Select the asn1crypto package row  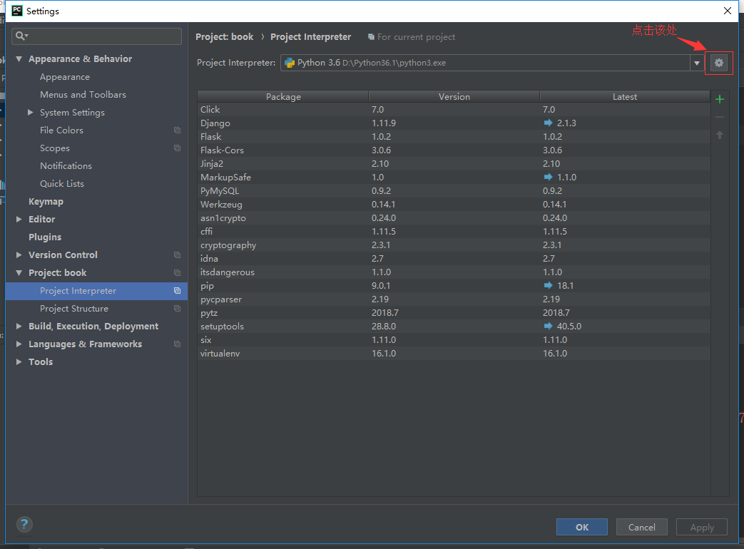coord(454,218)
